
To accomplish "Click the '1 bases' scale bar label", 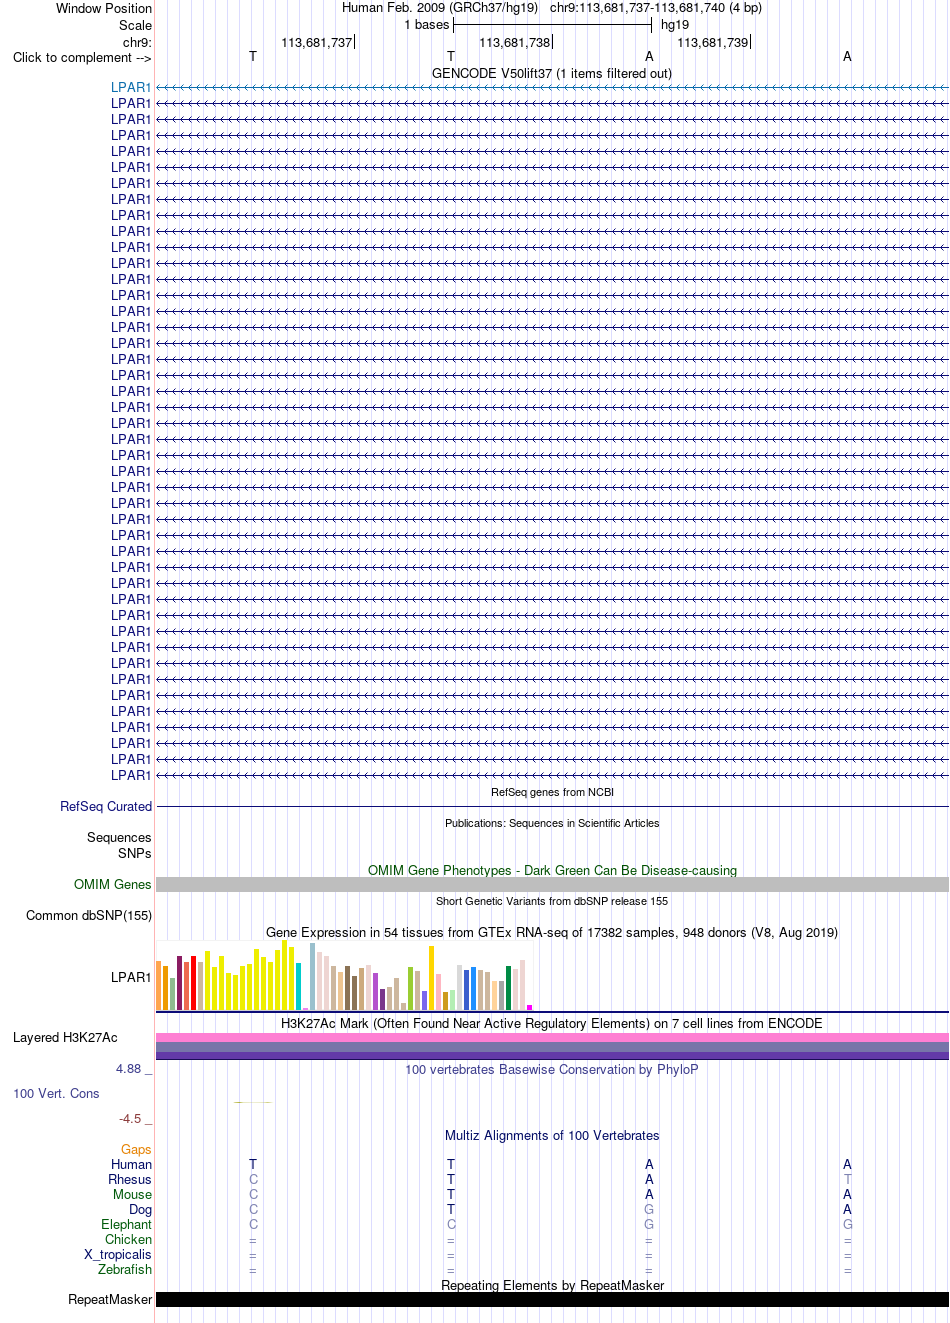I will click(x=427, y=25).
